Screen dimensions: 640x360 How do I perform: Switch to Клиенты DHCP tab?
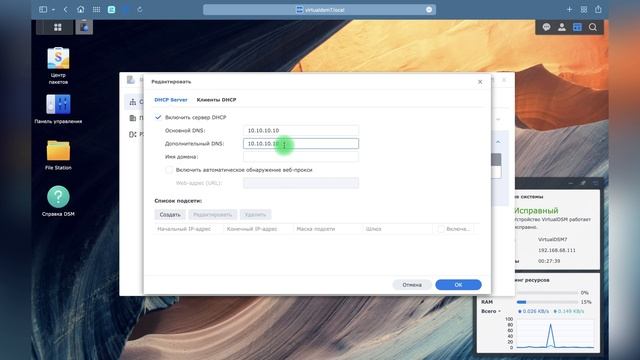click(x=216, y=100)
